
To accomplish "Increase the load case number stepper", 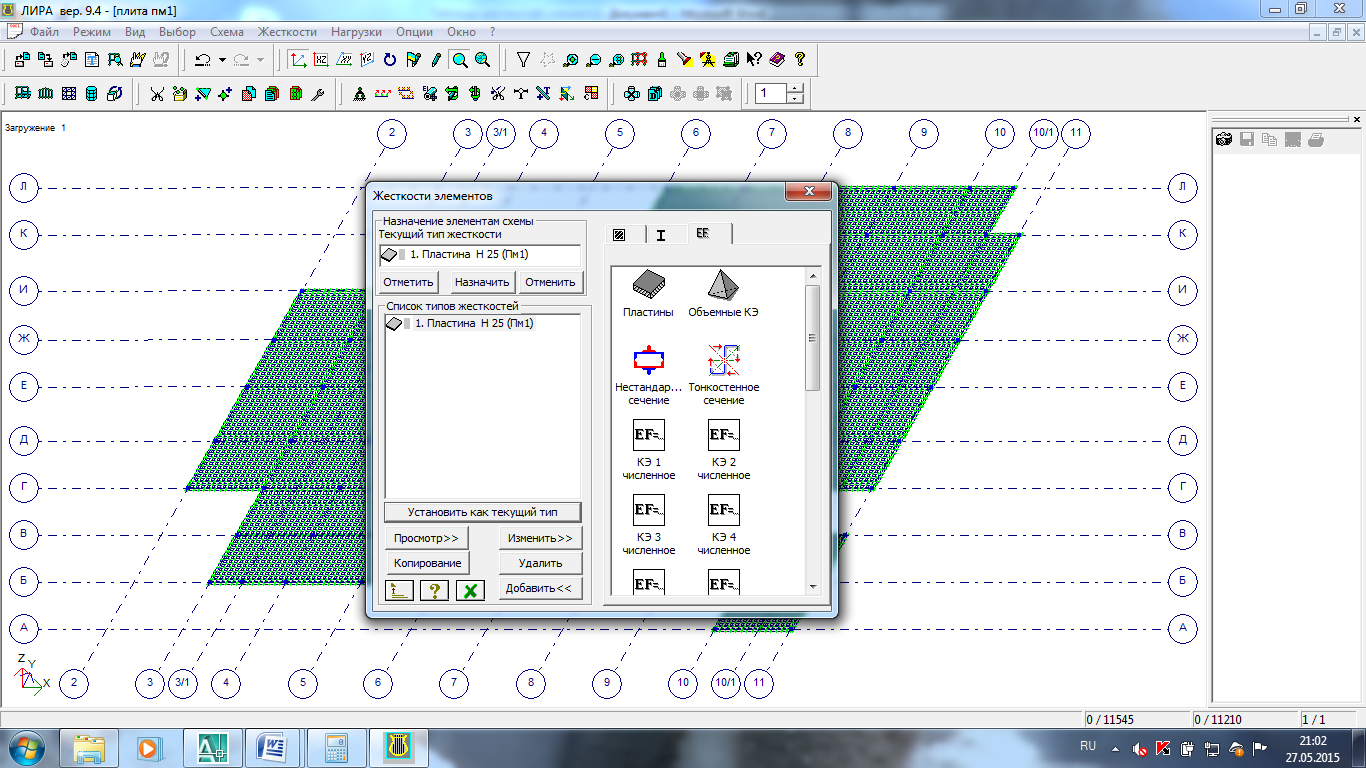I will click(x=795, y=88).
